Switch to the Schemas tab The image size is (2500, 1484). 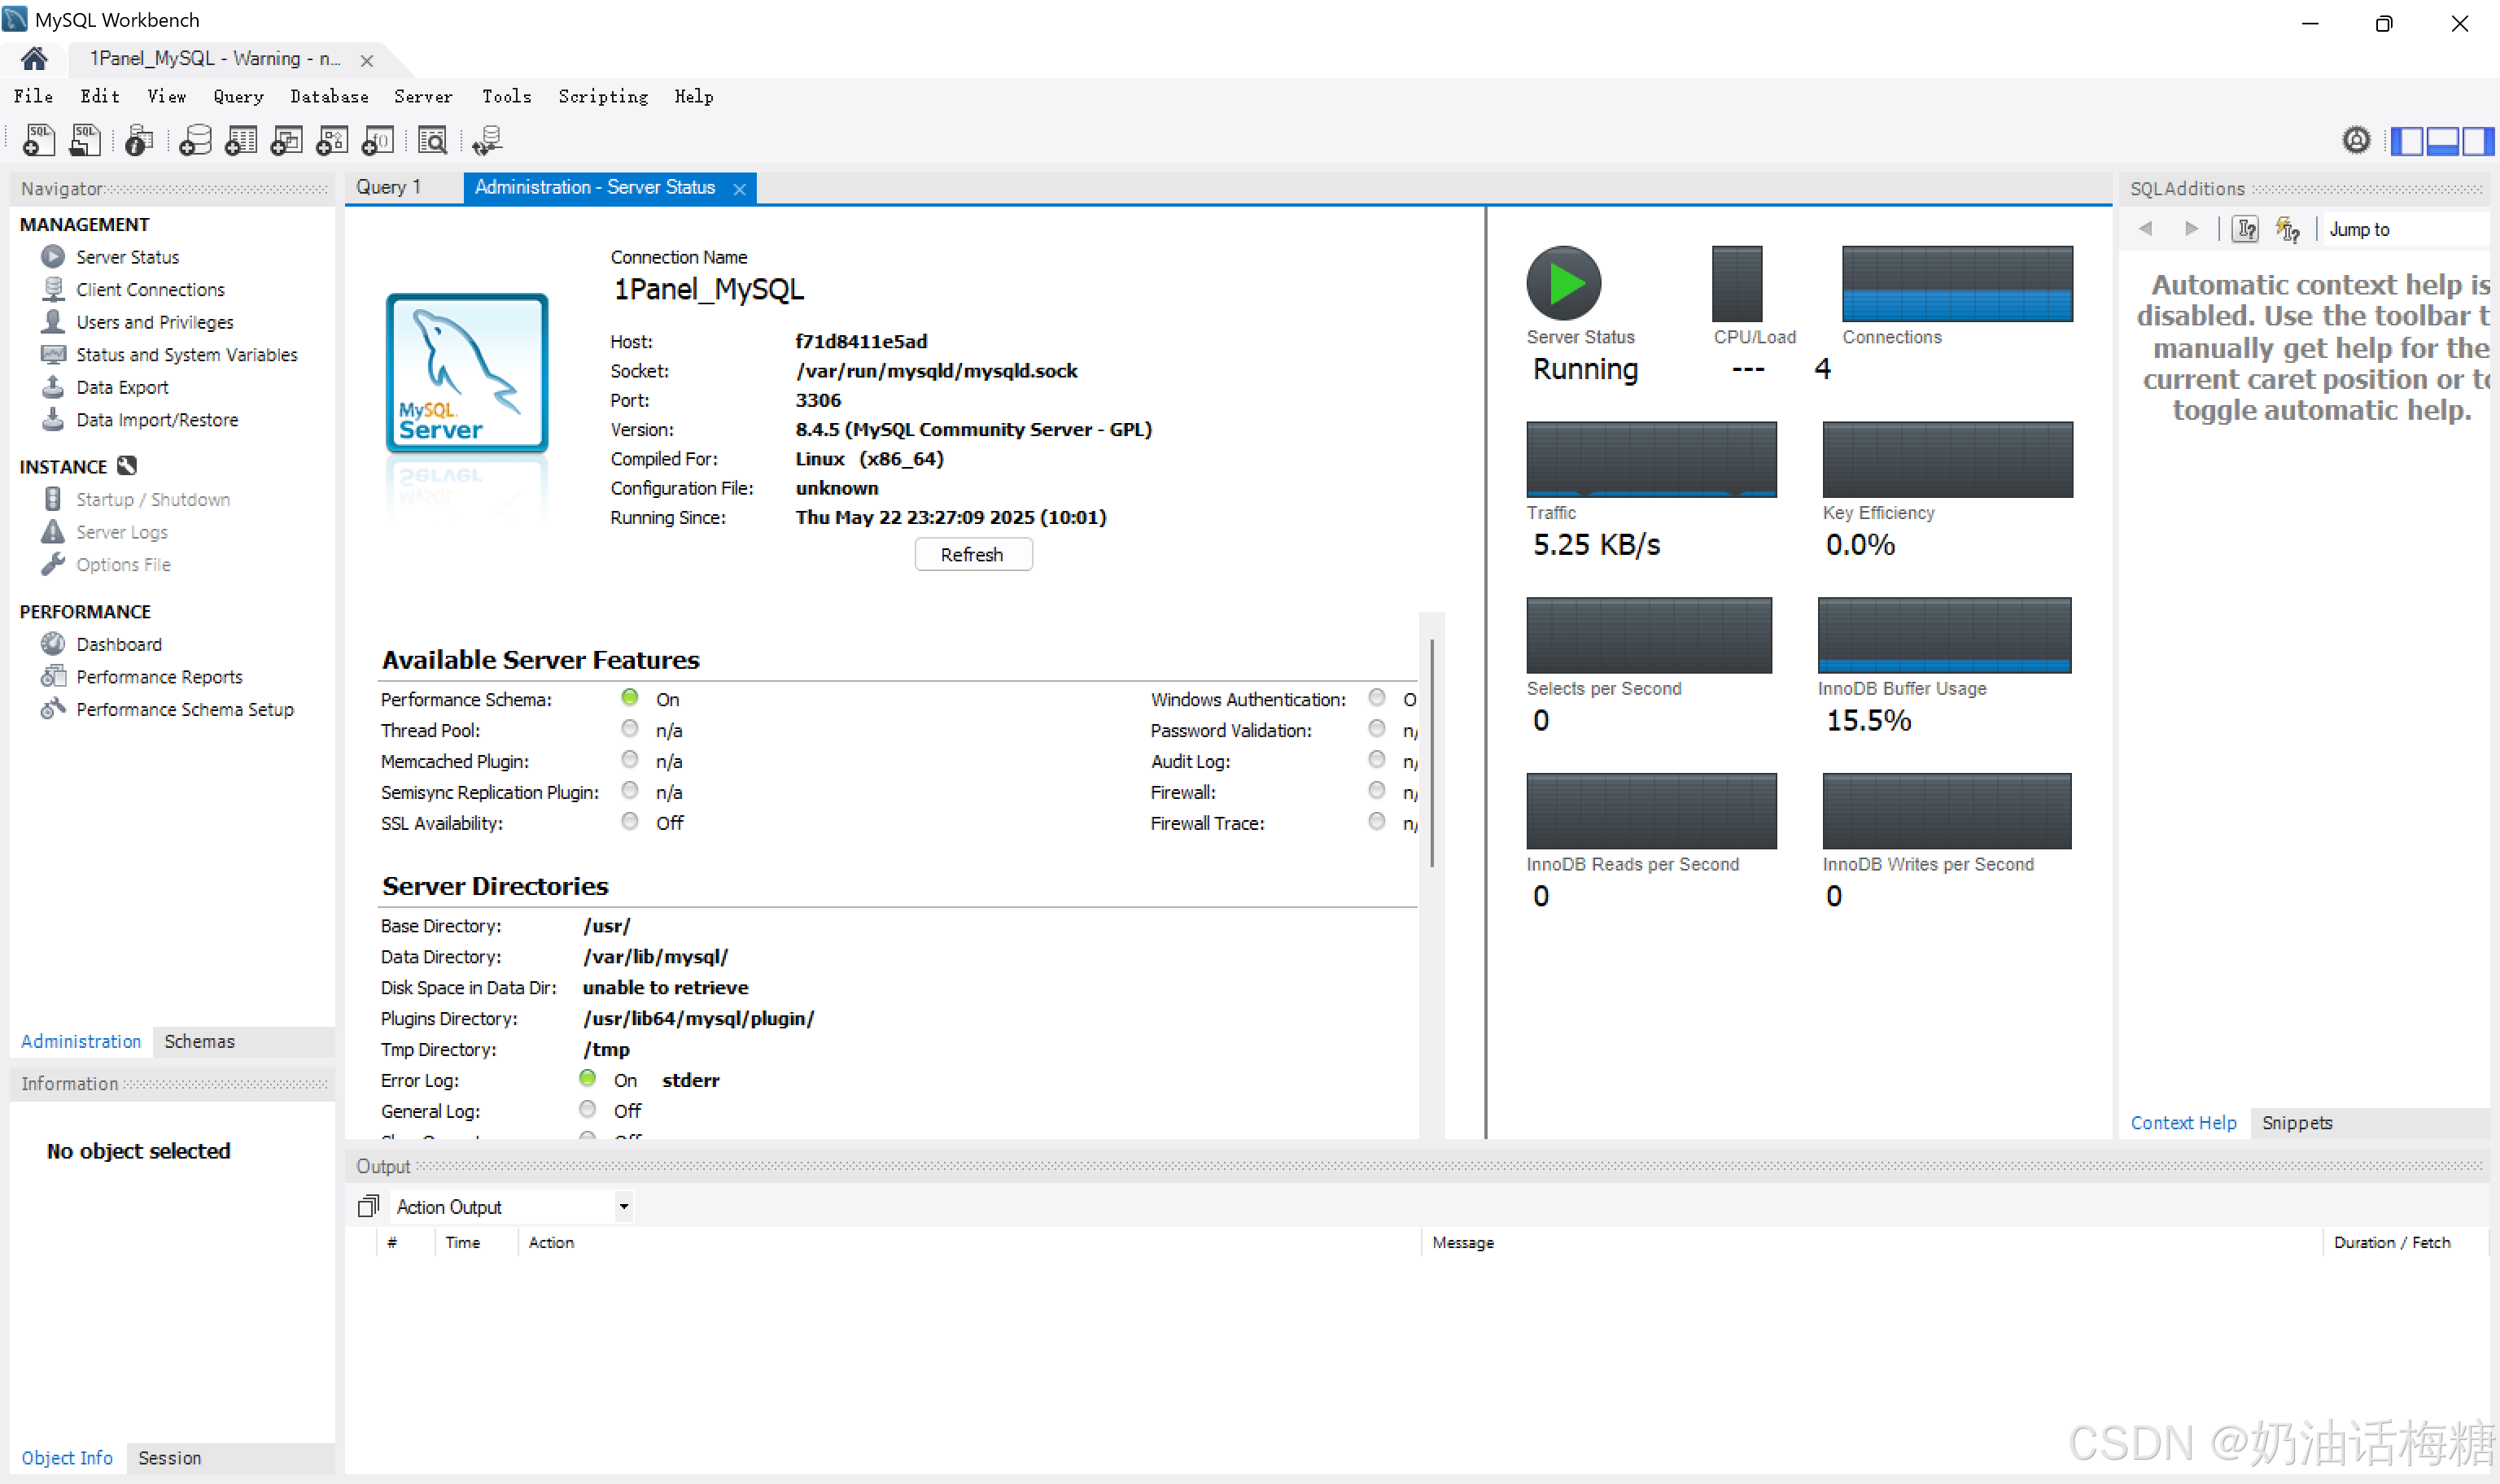tap(199, 1041)
